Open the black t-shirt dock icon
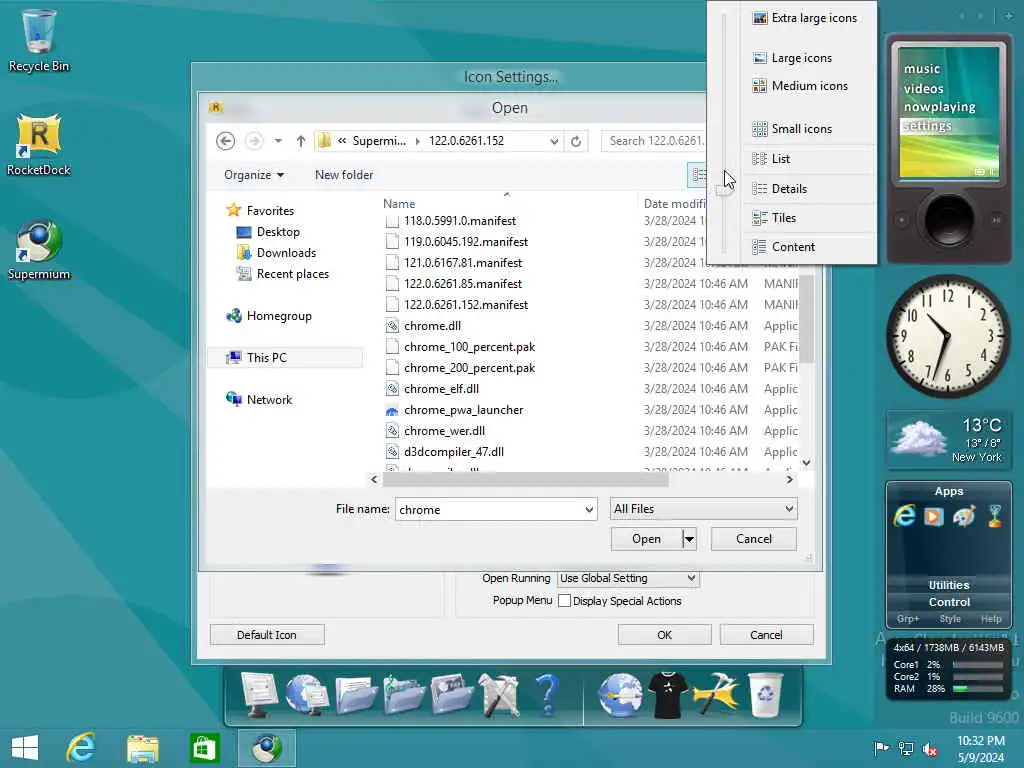1024x768 pixels. tap(667, 696)
